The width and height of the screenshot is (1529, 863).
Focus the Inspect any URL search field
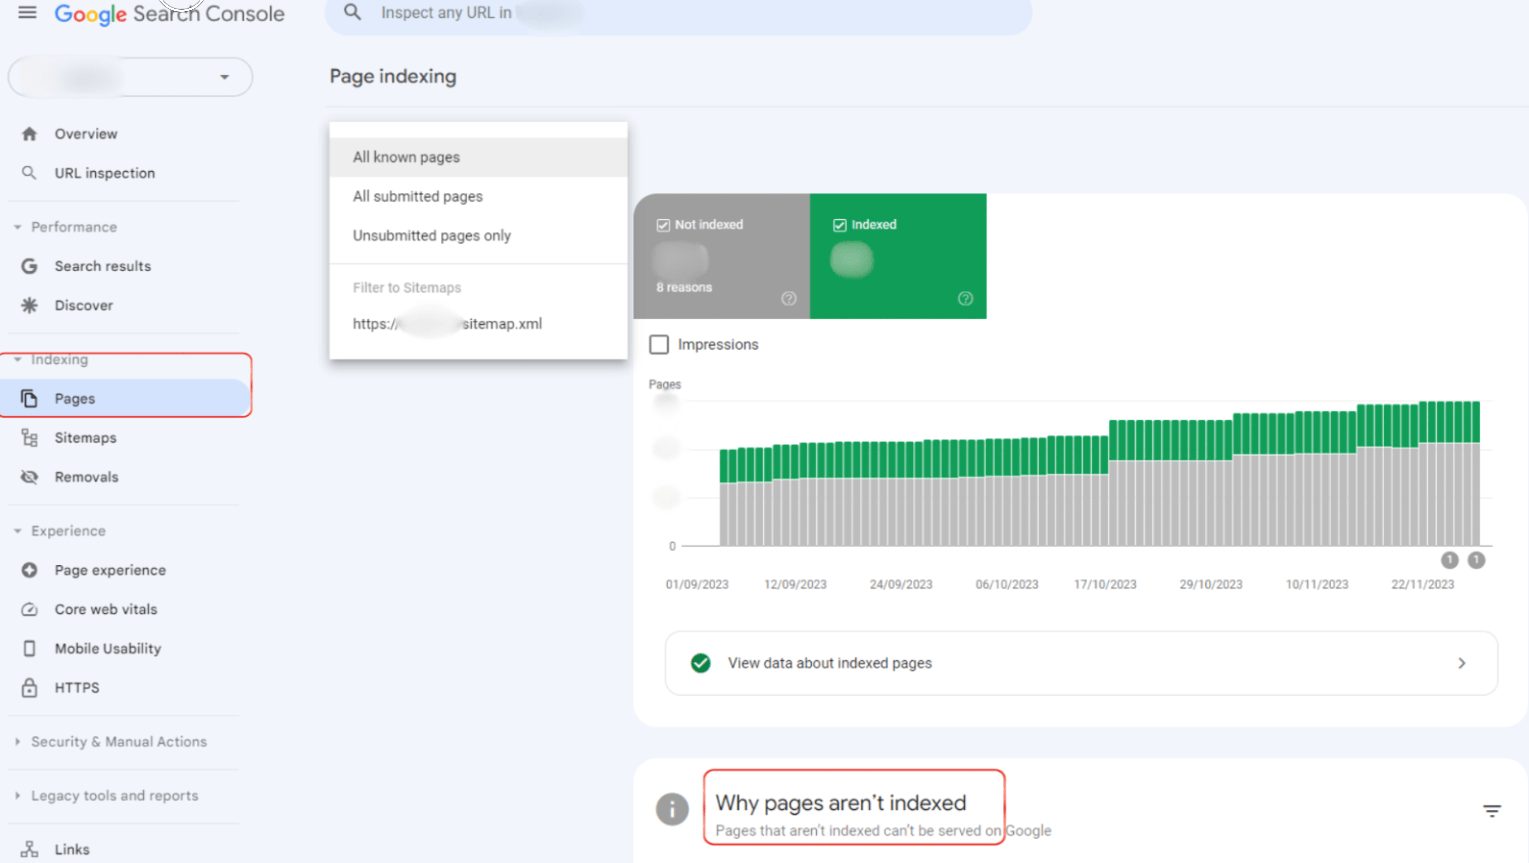[678, 14]
